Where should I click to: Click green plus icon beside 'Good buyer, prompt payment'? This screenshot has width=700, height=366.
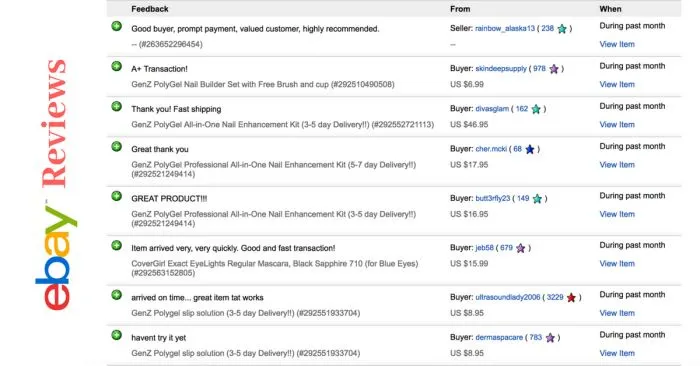pyautogui.click(x=117, y=26)
